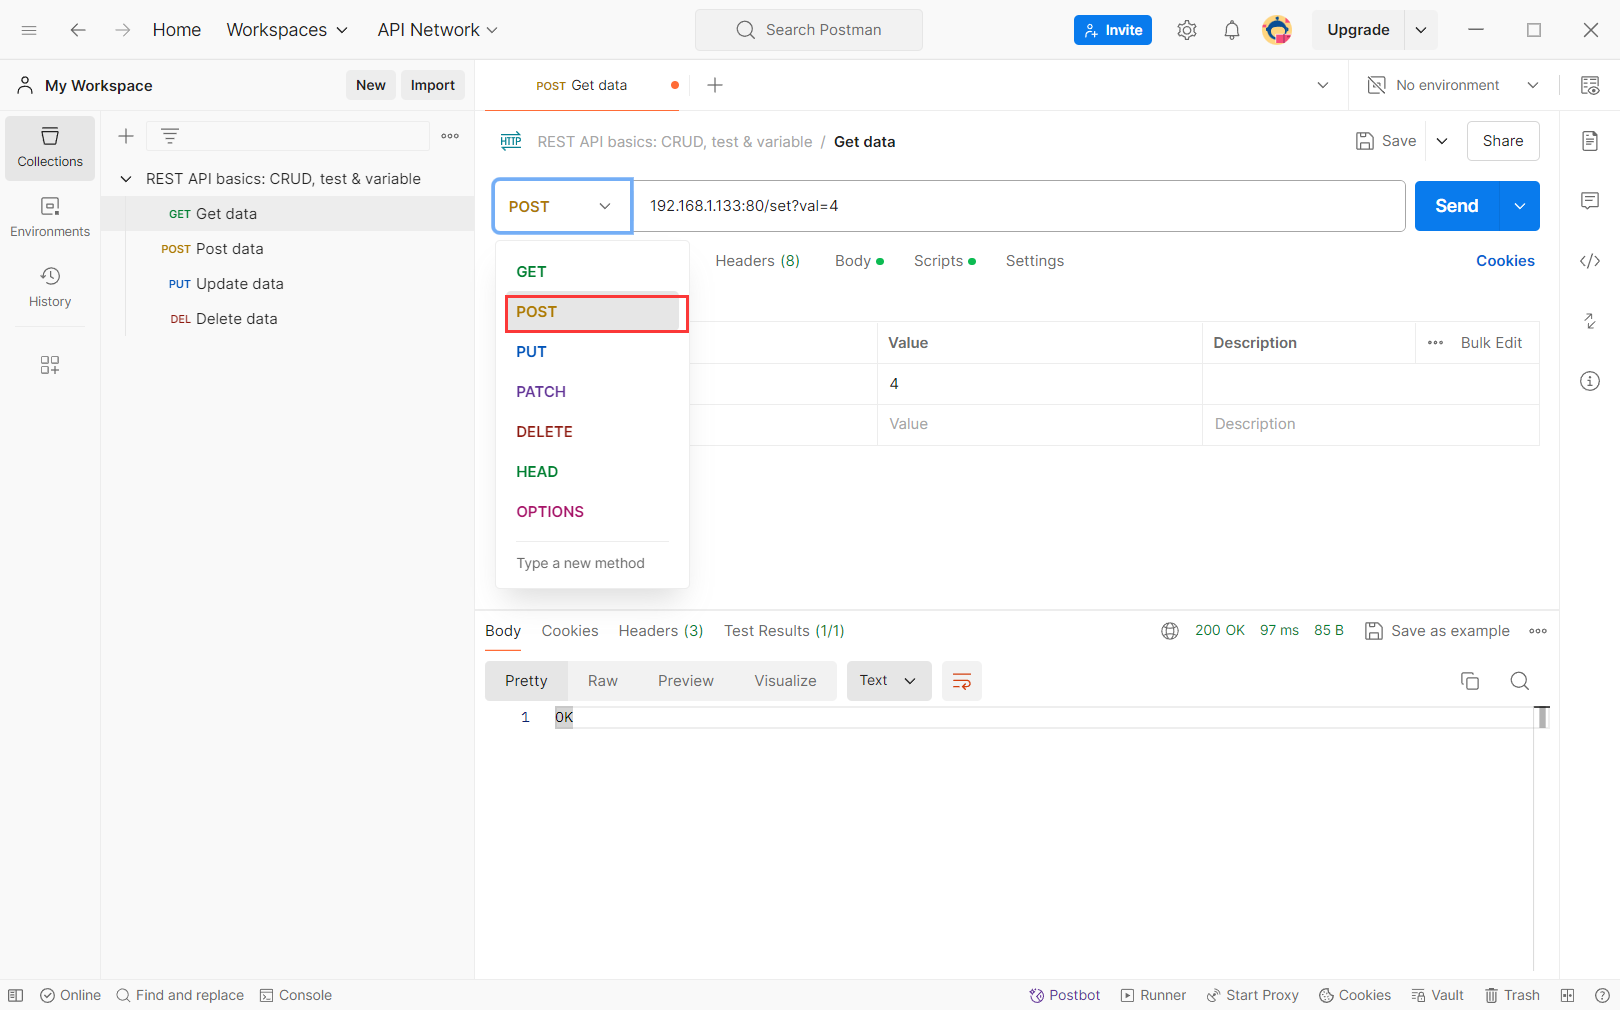Open Postbot from the status bar
The width and height of the screenshot is (1620, 1010).
(x=1065, y=995)
